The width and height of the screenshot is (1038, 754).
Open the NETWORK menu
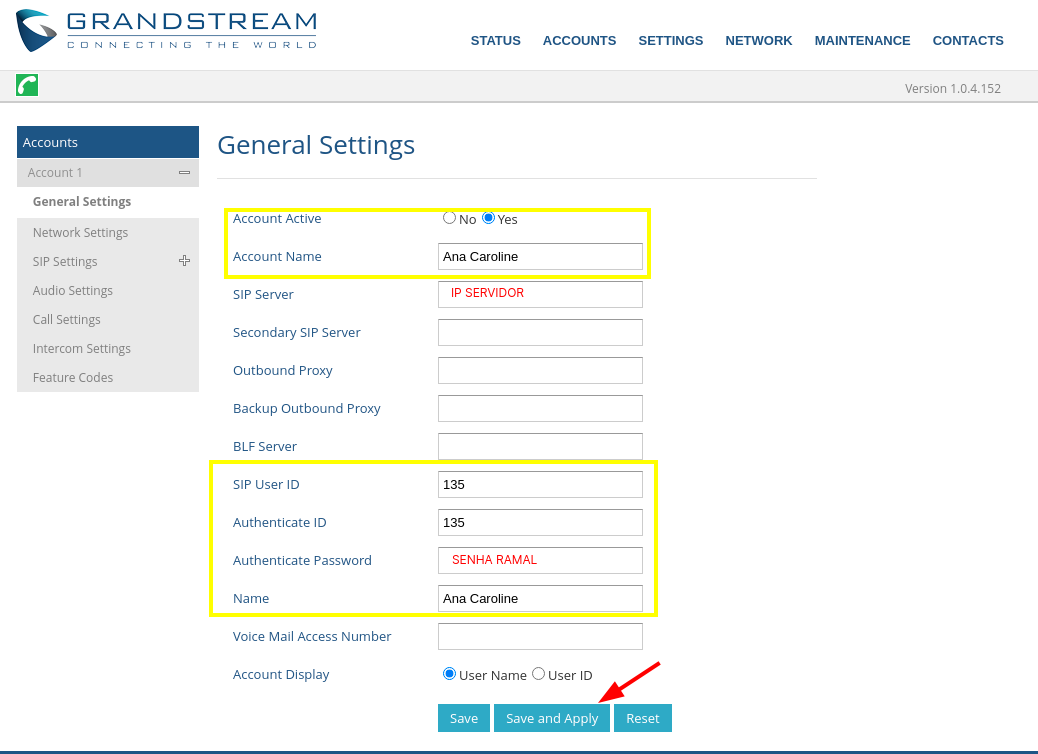[758, 41]
